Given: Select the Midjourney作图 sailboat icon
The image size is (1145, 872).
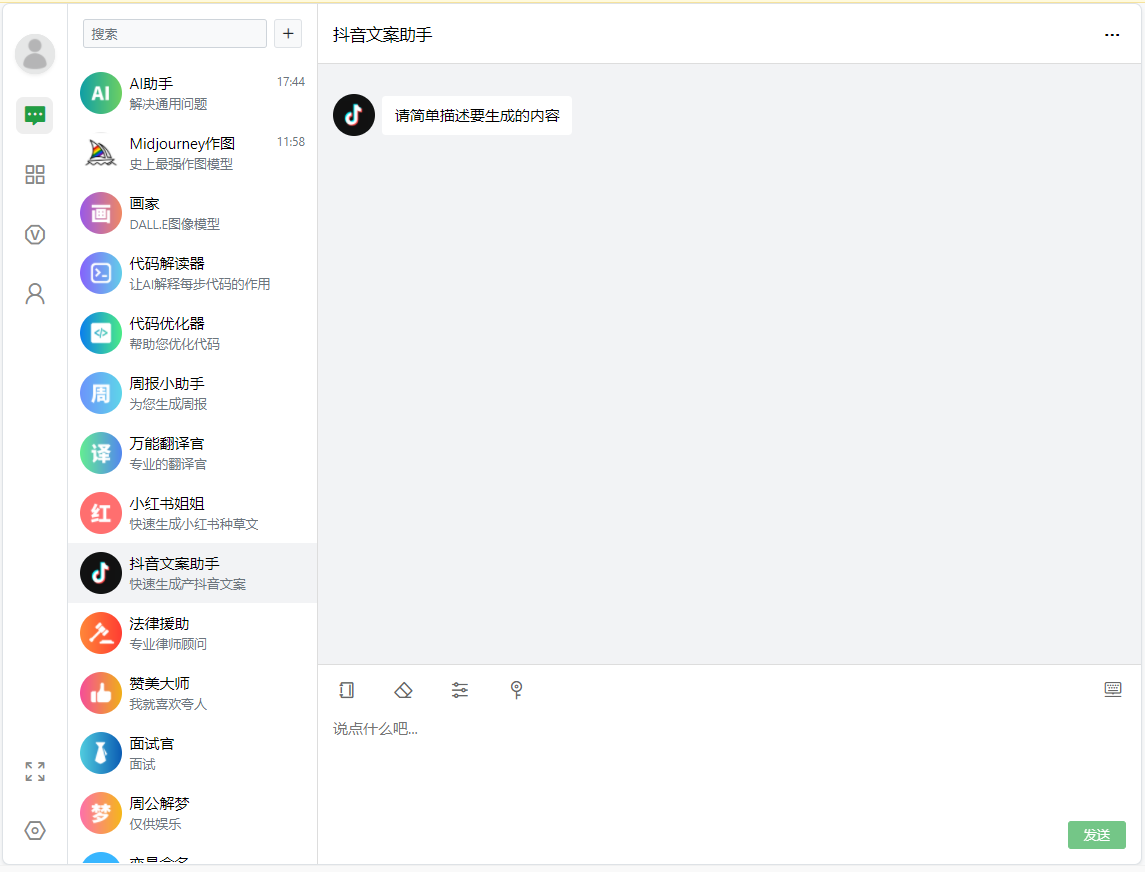Looking at the screenshot, I should click(101, 153).
